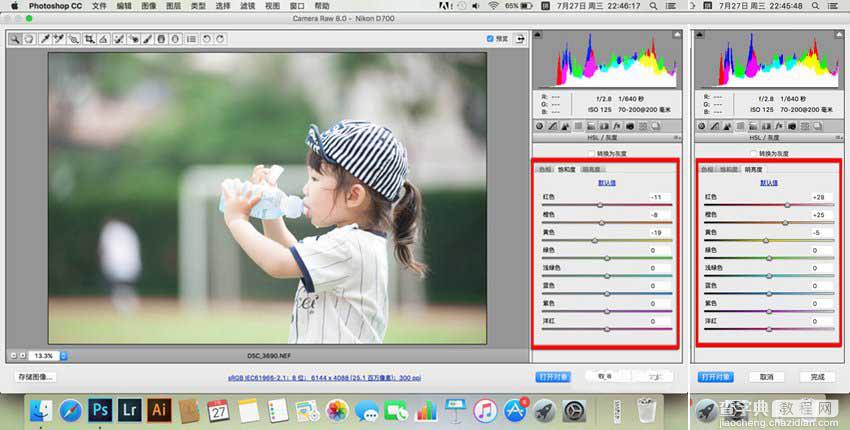Open fx Effects icon in right panel copy

(x=779, y=126)
